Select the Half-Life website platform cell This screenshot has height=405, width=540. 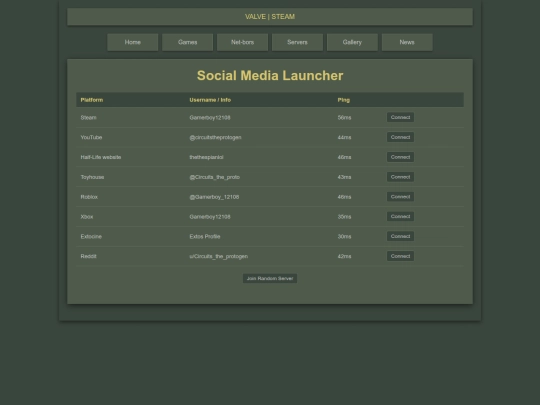101,157
